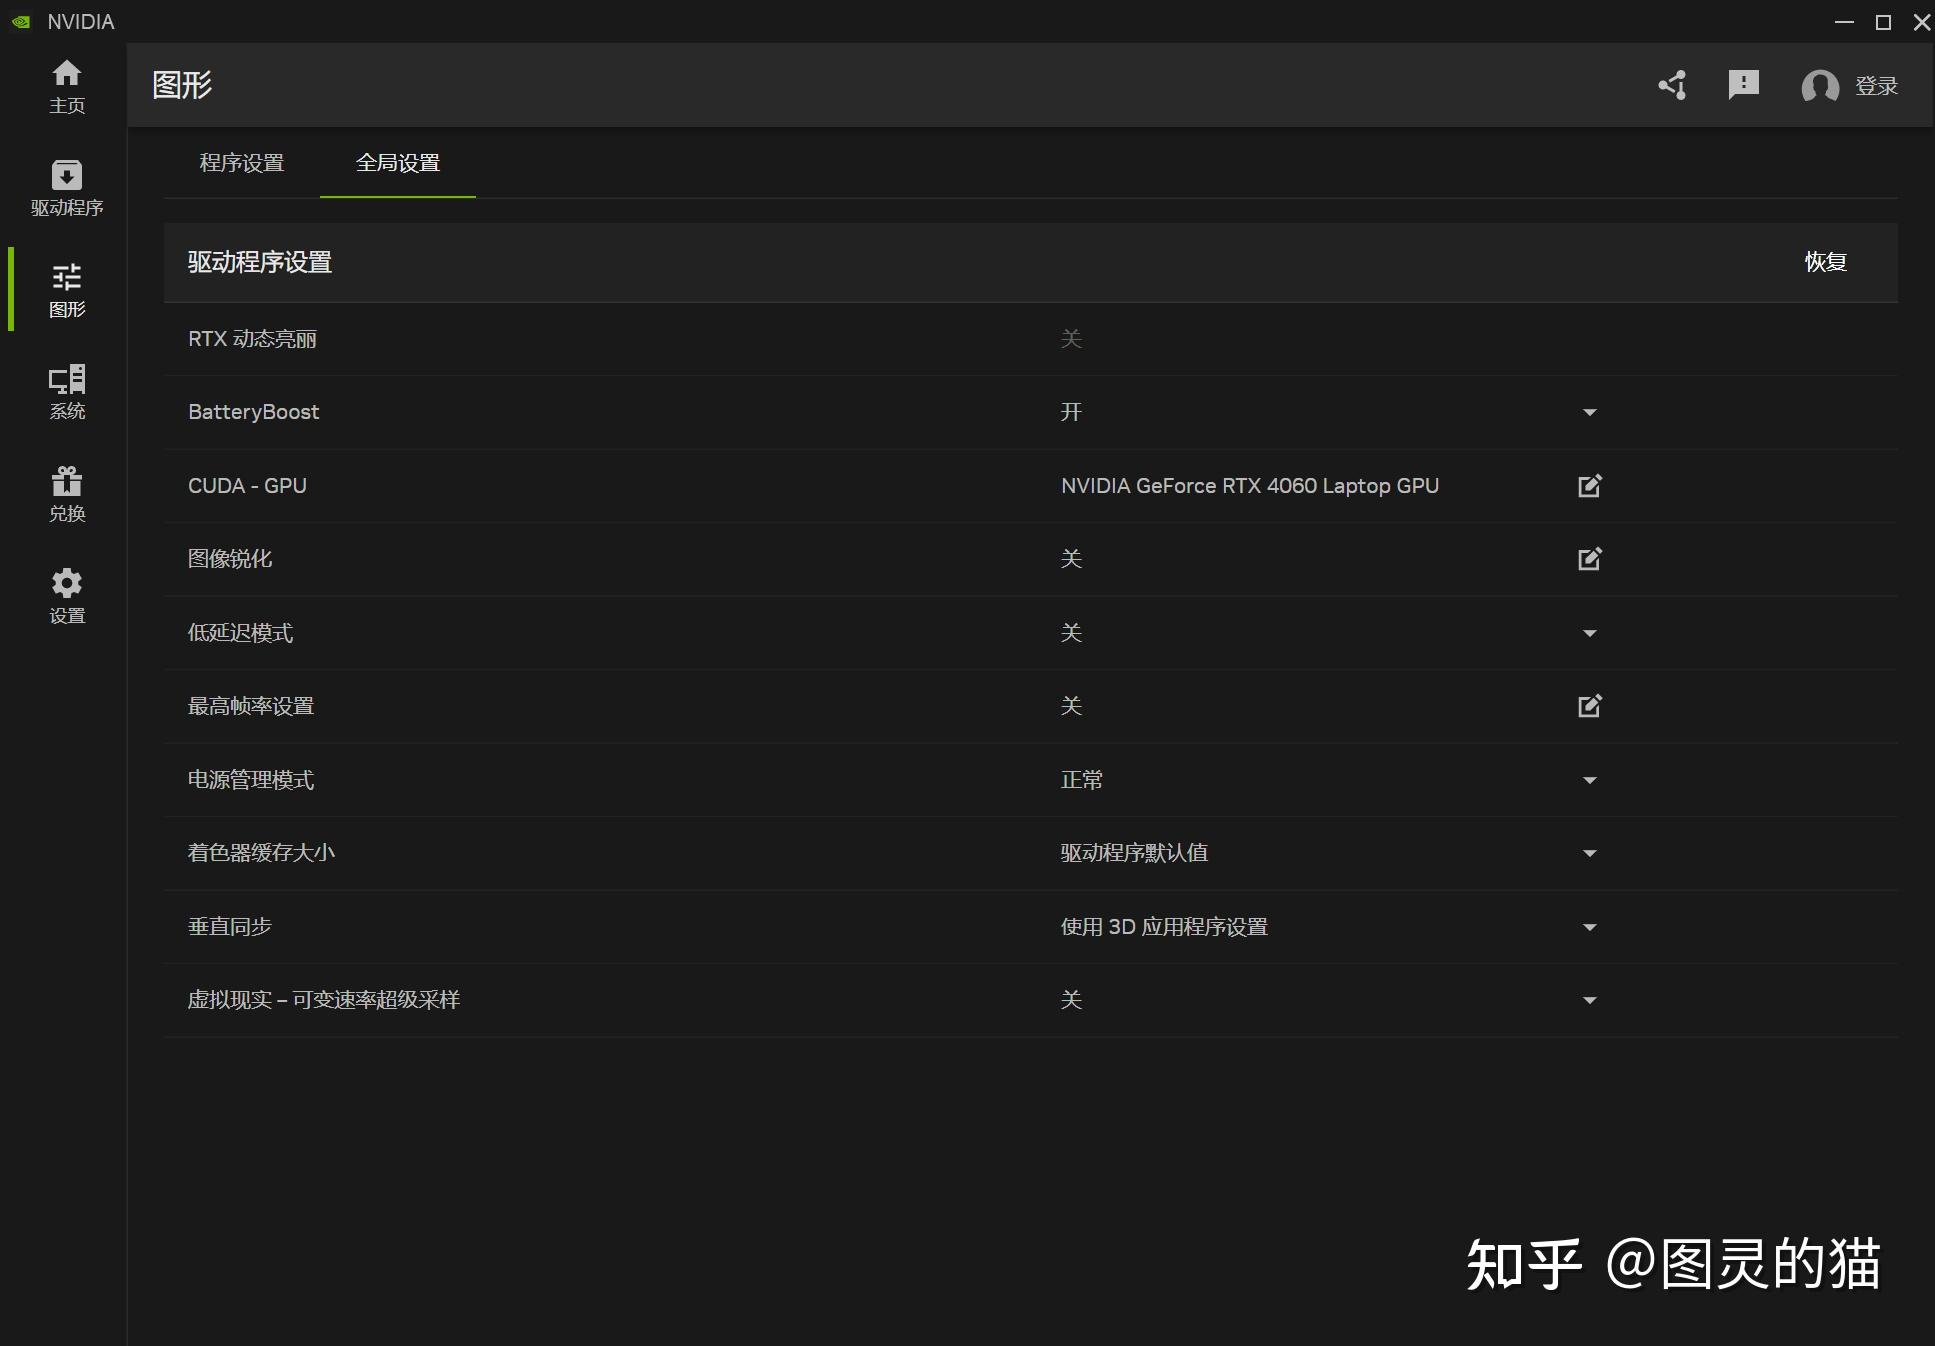Open the 电源管理模式 dropdown
This screenshot has width=1935, height=1346.
click(1589, 780)
